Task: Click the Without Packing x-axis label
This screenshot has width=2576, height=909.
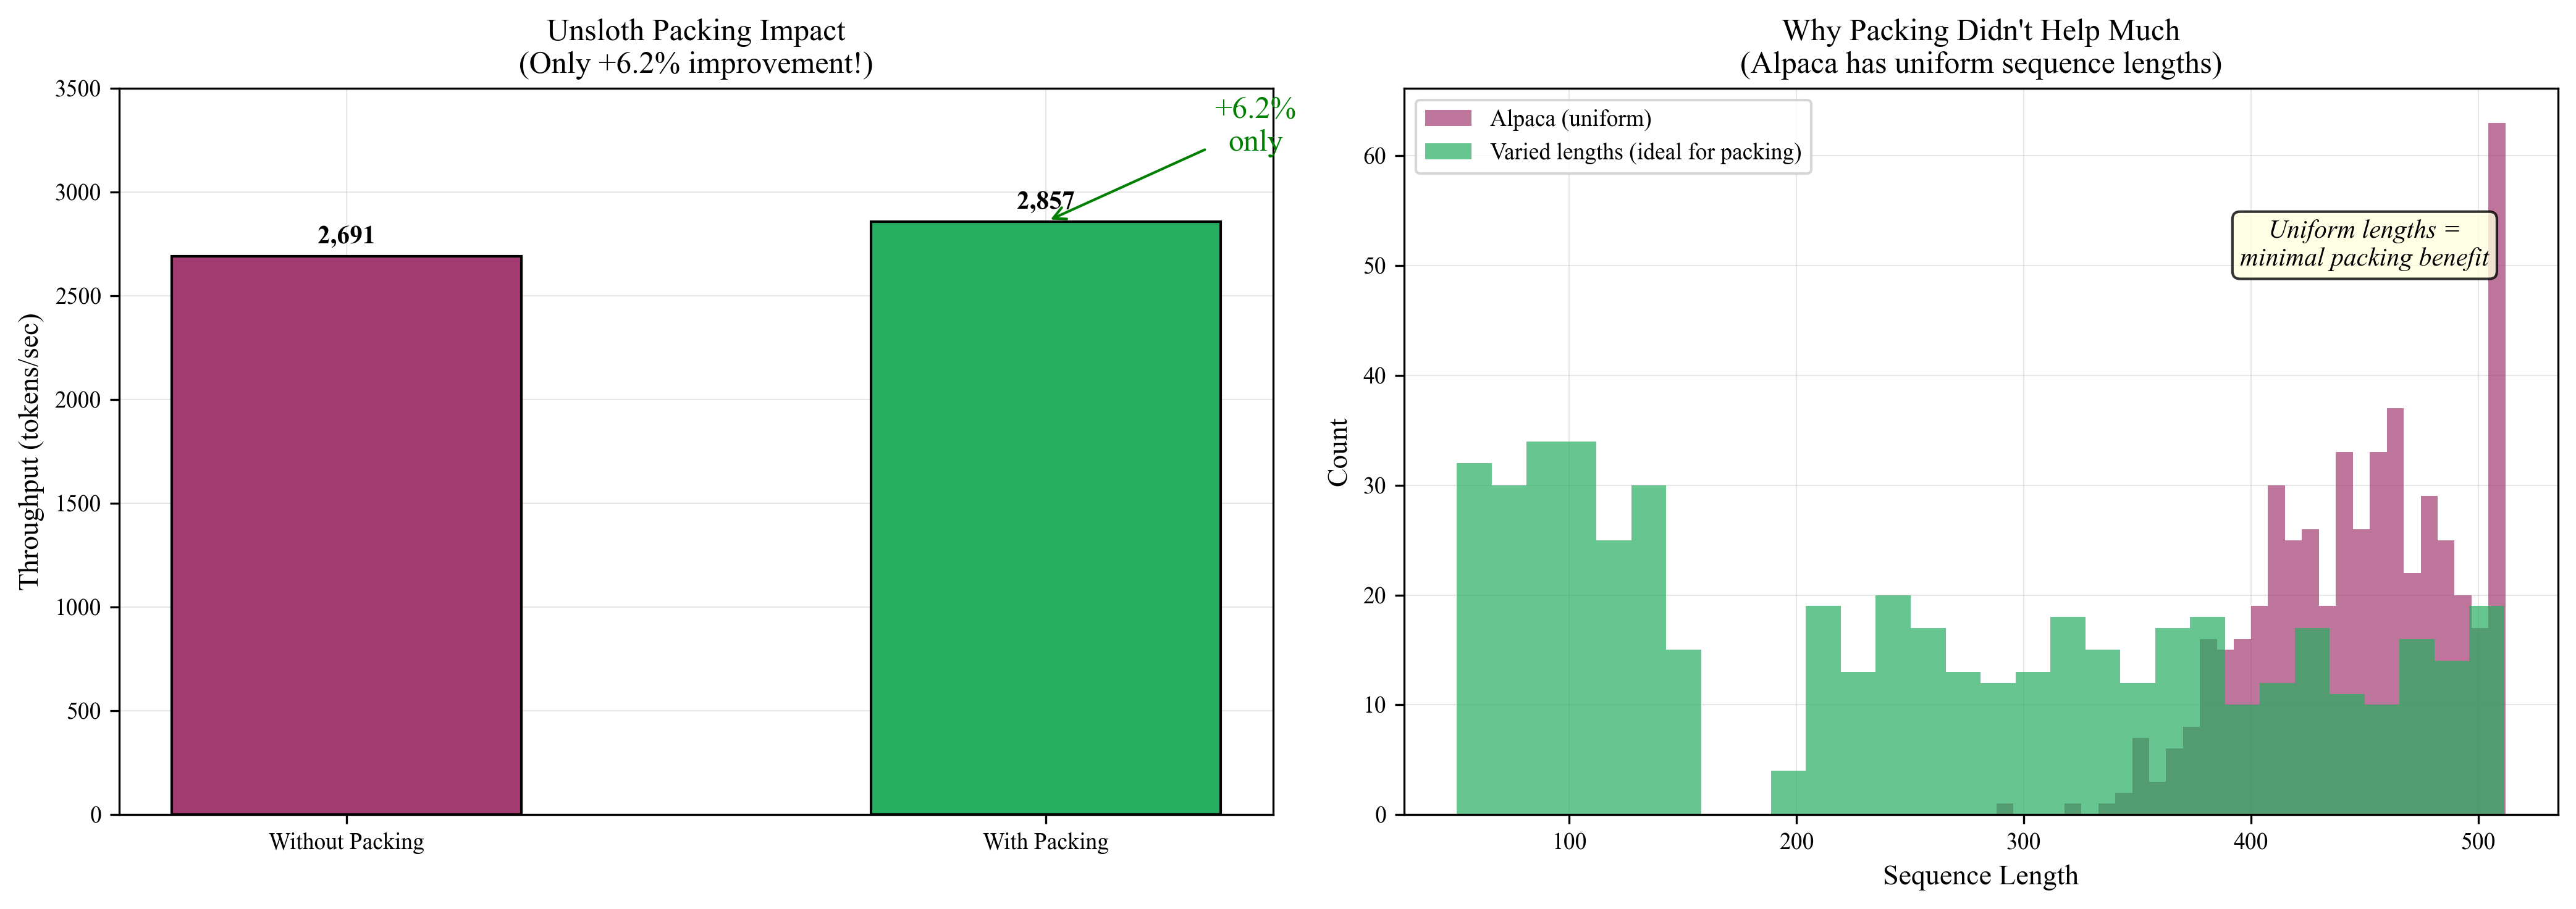Action: [x=346, y=842]
